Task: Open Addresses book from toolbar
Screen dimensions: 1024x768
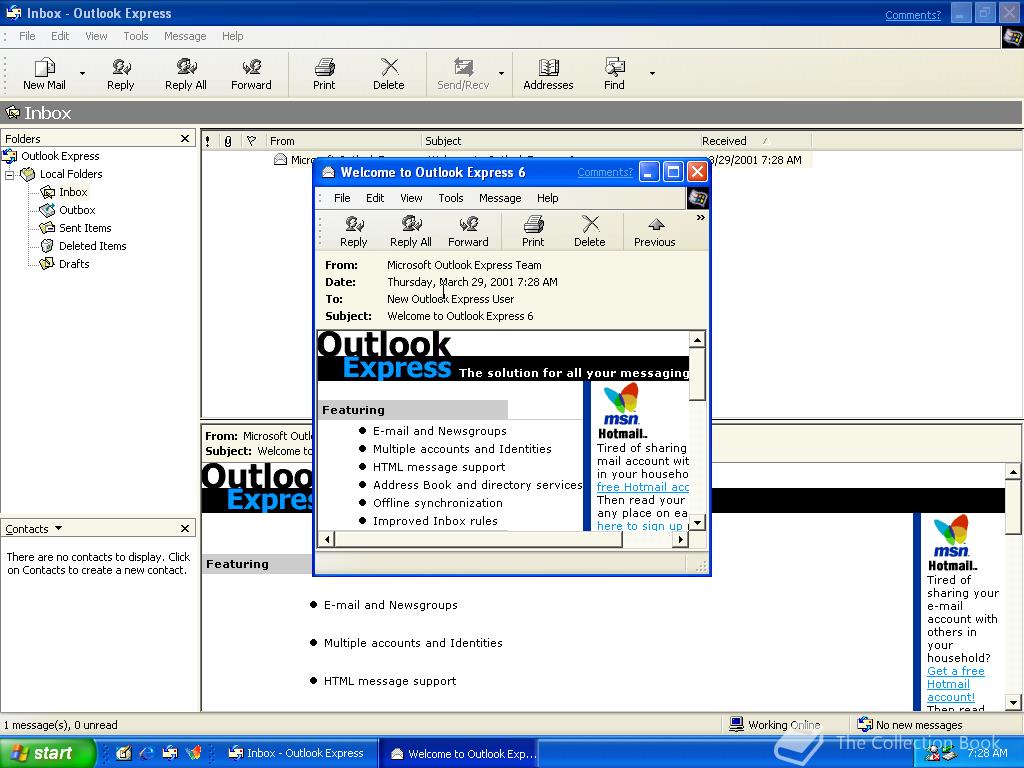Action: [548, 74]
